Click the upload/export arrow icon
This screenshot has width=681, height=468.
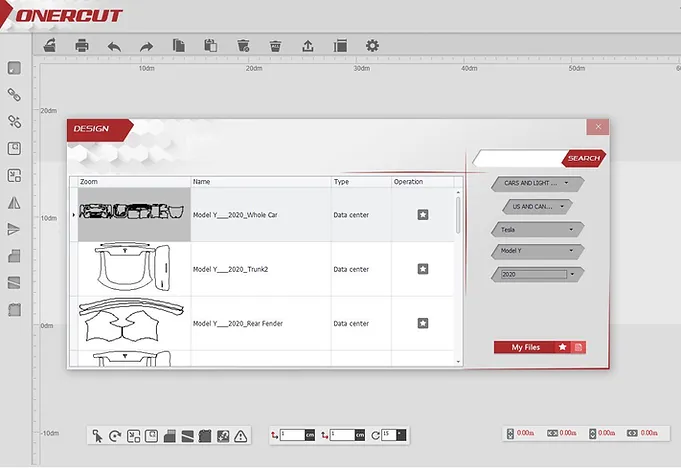(x=308, y=46)
